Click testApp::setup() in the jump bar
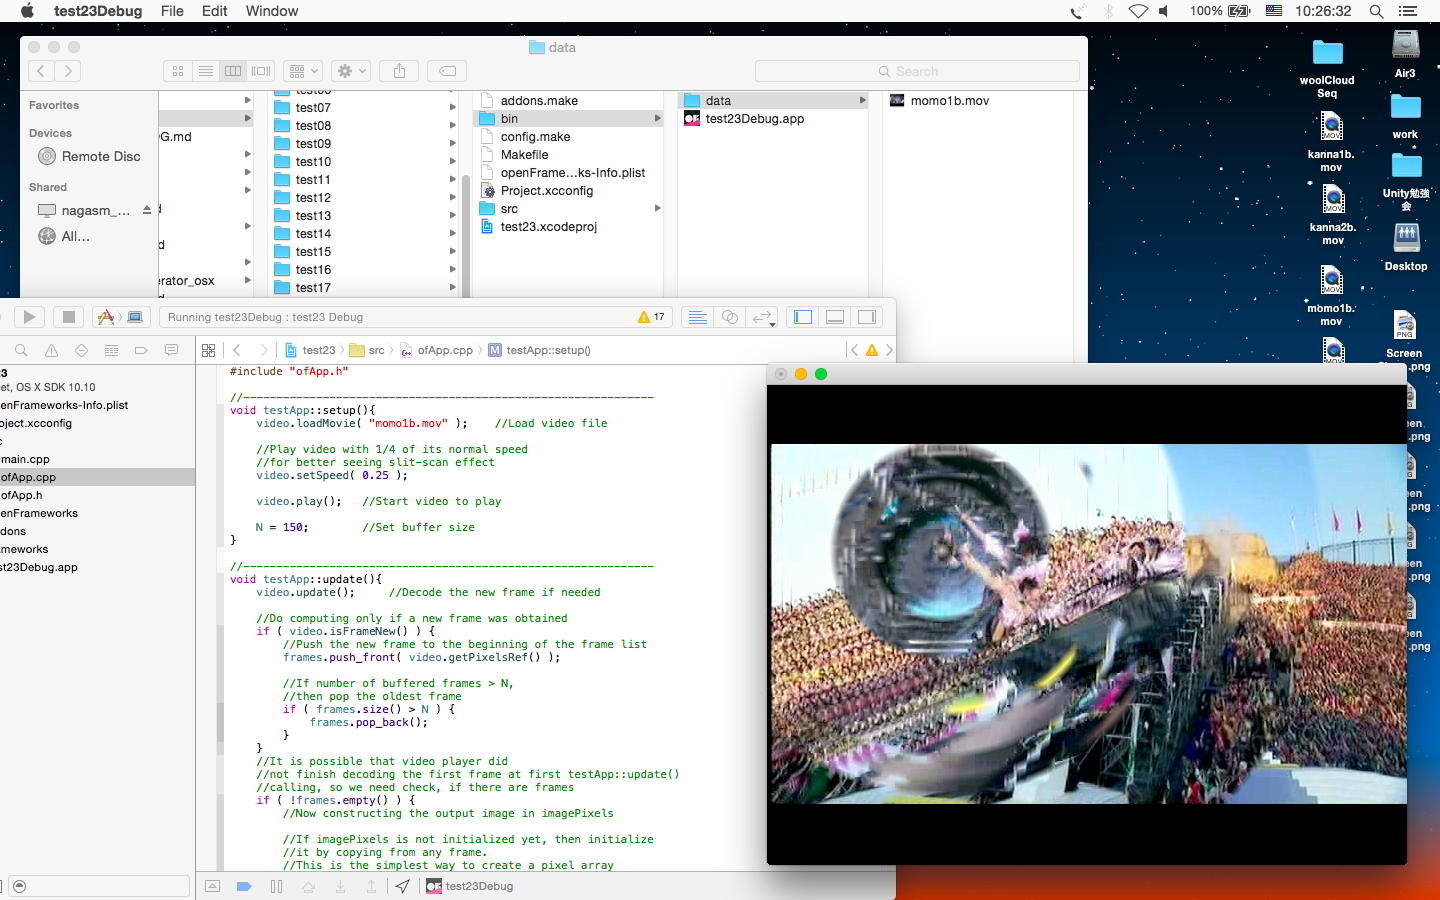 click(x=547, y=350)
